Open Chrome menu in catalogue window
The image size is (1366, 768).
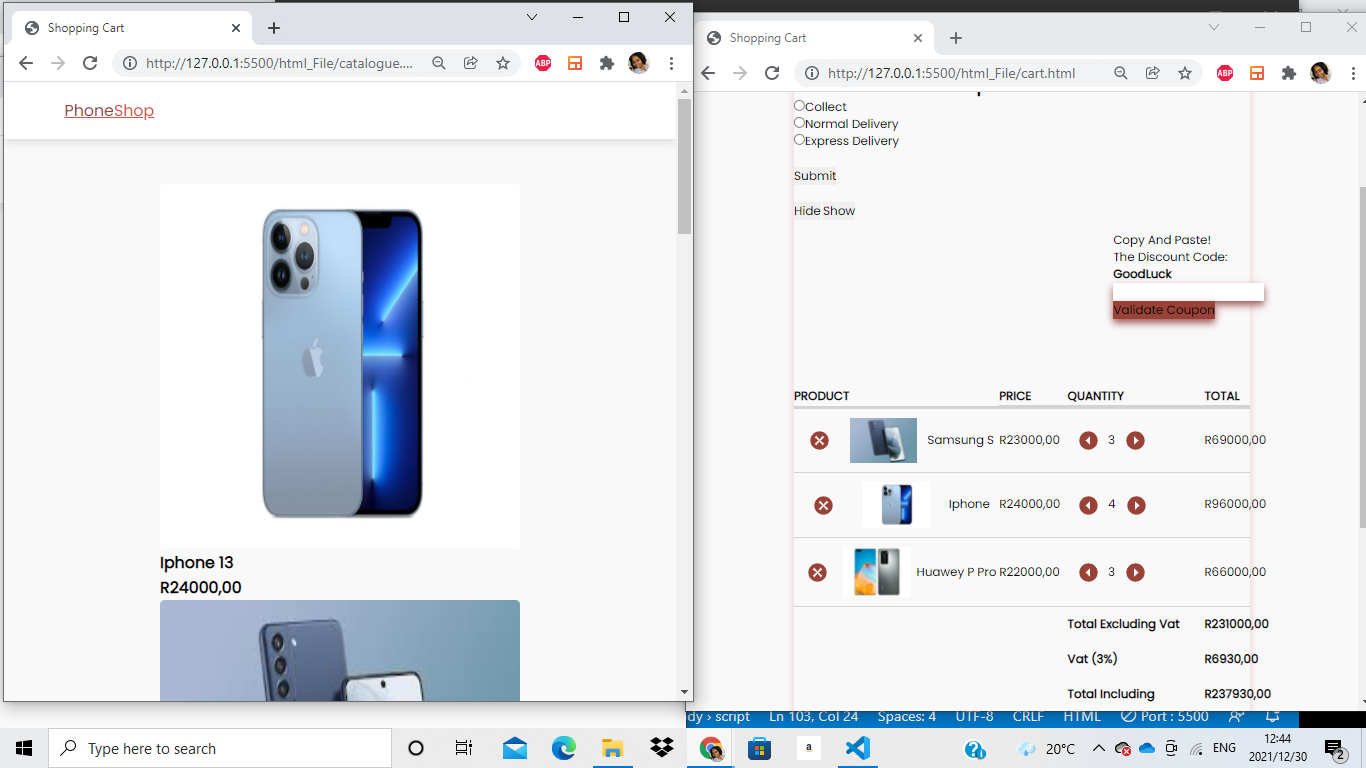pos(671,63)
